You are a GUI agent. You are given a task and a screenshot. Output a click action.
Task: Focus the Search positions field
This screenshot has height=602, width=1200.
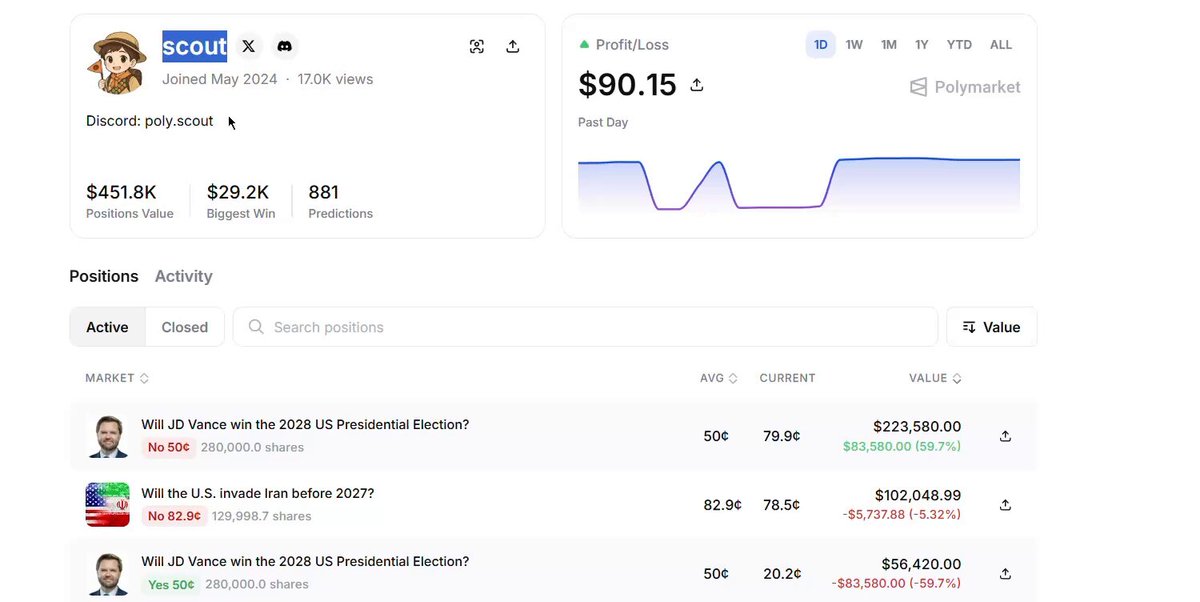click(585, 327)
